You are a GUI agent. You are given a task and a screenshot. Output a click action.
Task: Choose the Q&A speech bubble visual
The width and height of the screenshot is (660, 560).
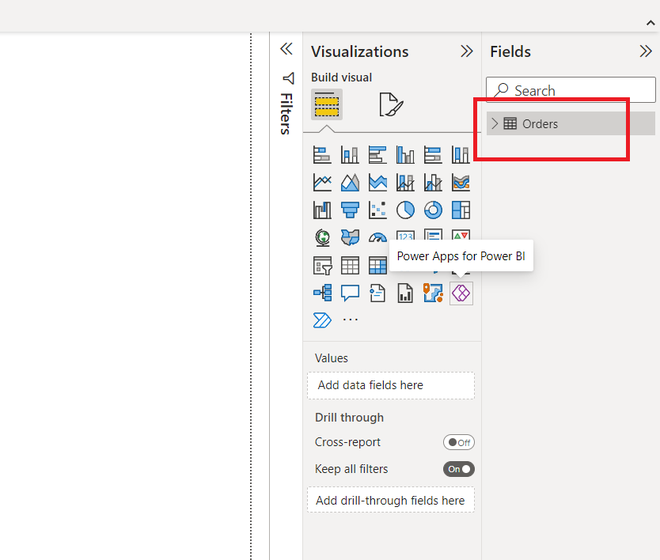tap(350, 293)
